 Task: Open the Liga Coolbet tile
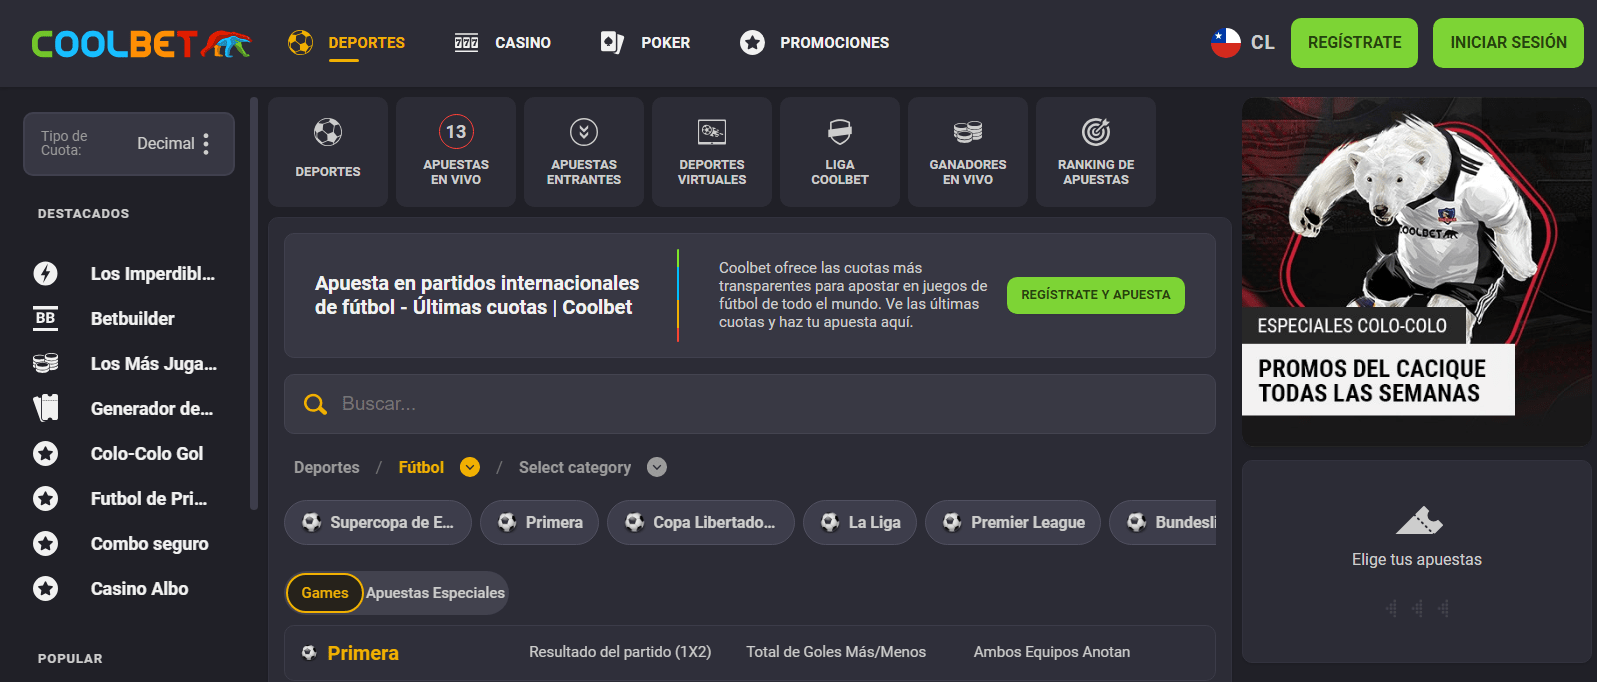coord(840,152)
